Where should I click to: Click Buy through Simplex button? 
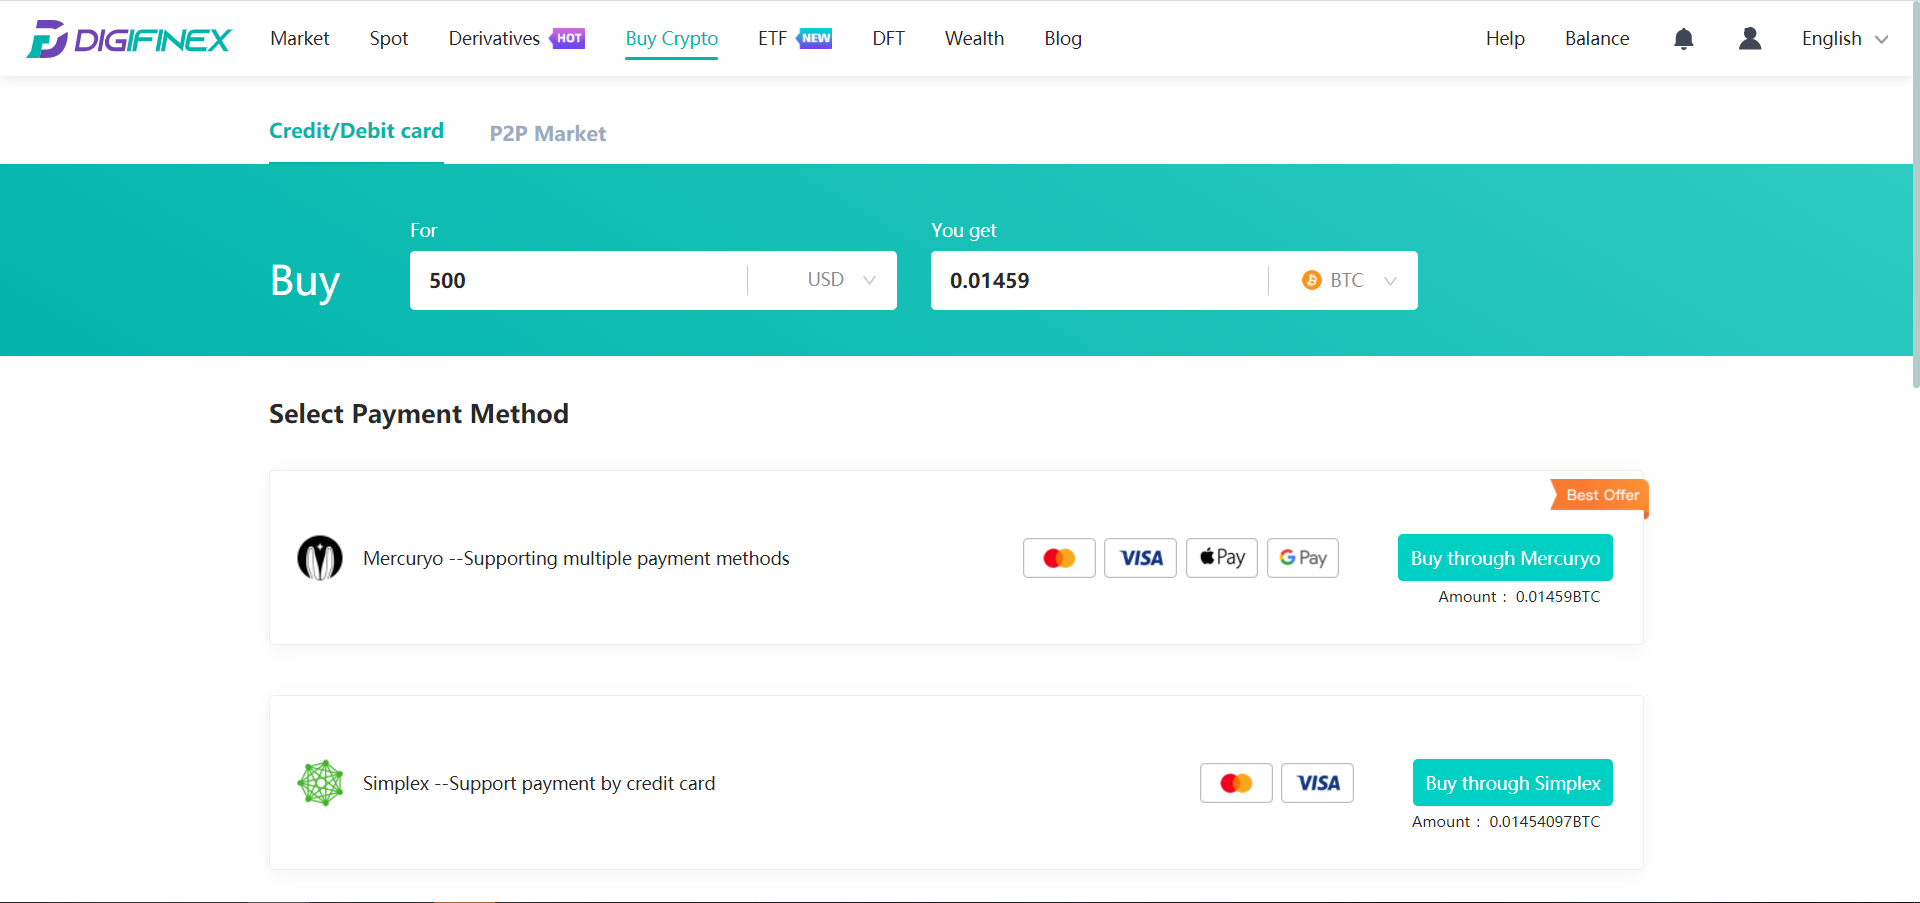click(x=1513, y=783)
